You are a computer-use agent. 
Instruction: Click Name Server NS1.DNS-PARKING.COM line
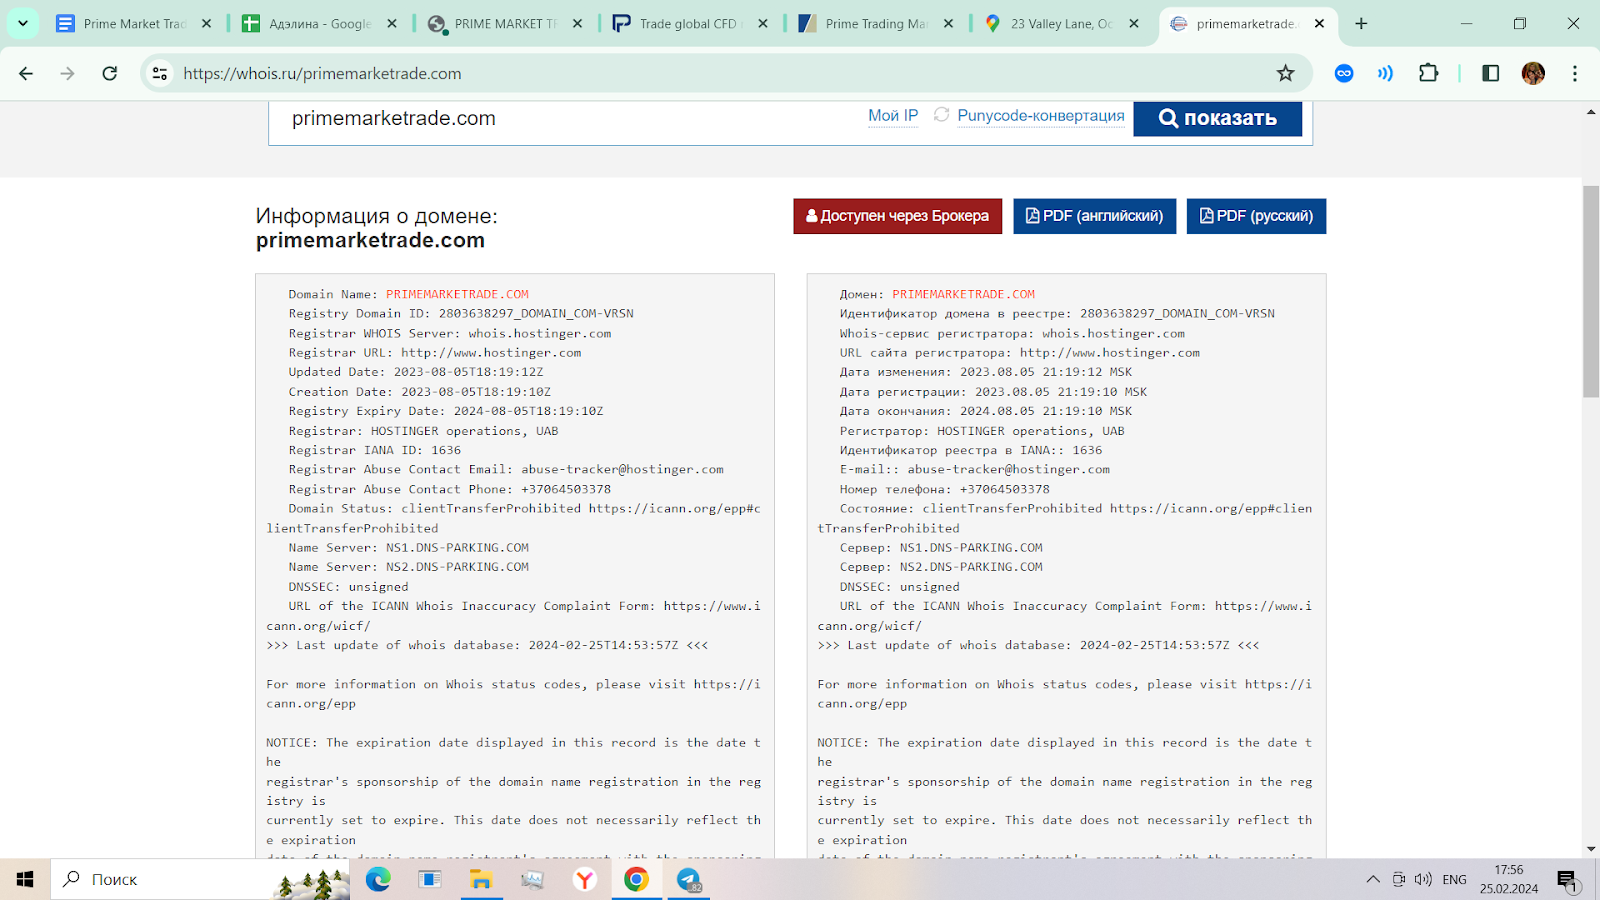click(409, 548)
